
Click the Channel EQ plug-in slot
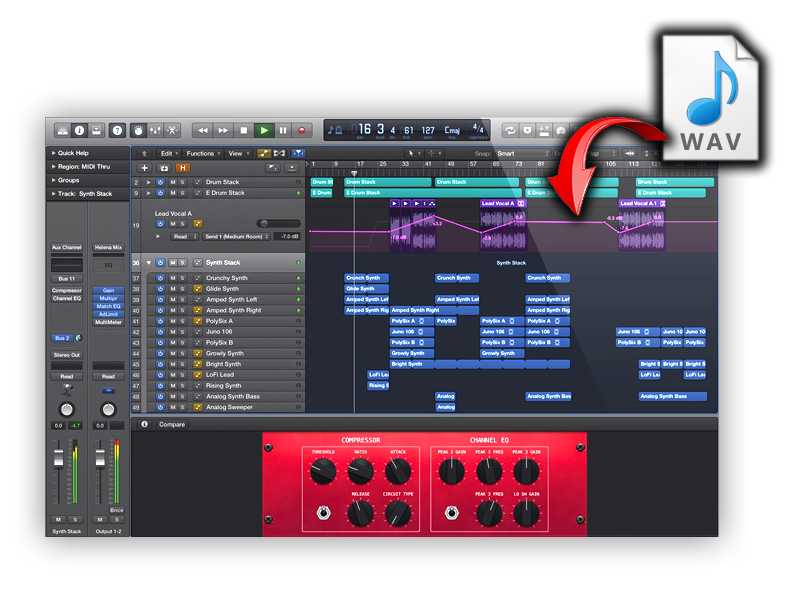tap(66, 298)
